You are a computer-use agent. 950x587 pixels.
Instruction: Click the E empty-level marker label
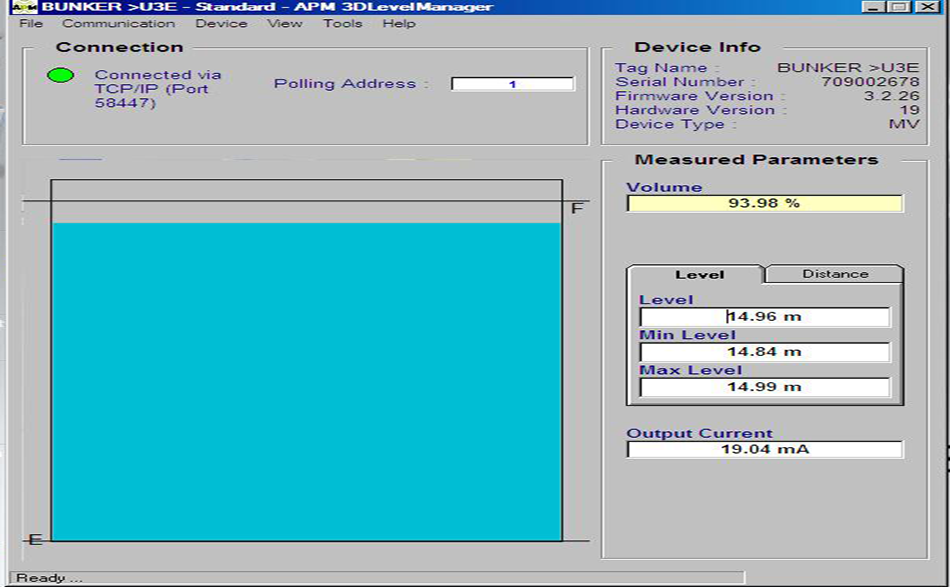coord(36,539)
